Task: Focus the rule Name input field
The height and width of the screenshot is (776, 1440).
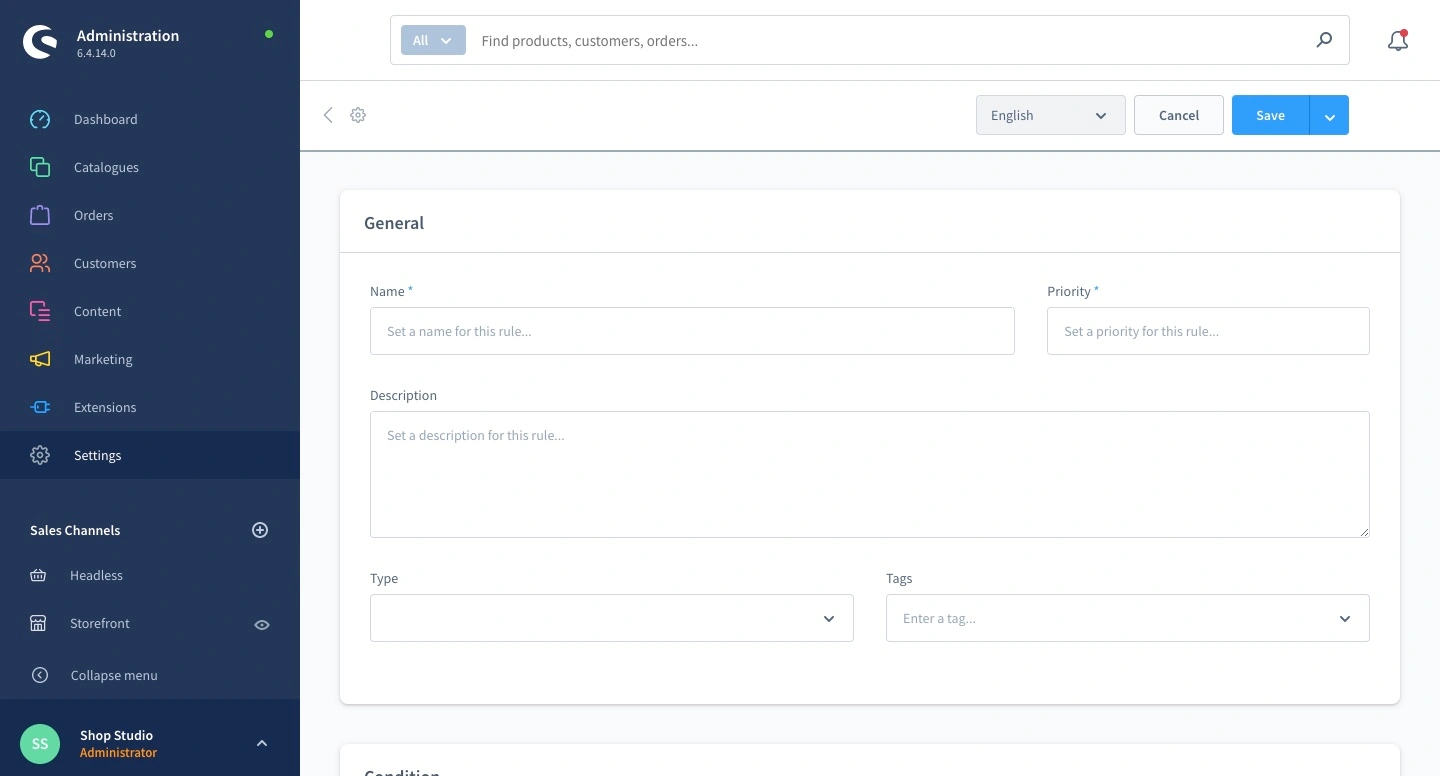Action: point(692,331)
